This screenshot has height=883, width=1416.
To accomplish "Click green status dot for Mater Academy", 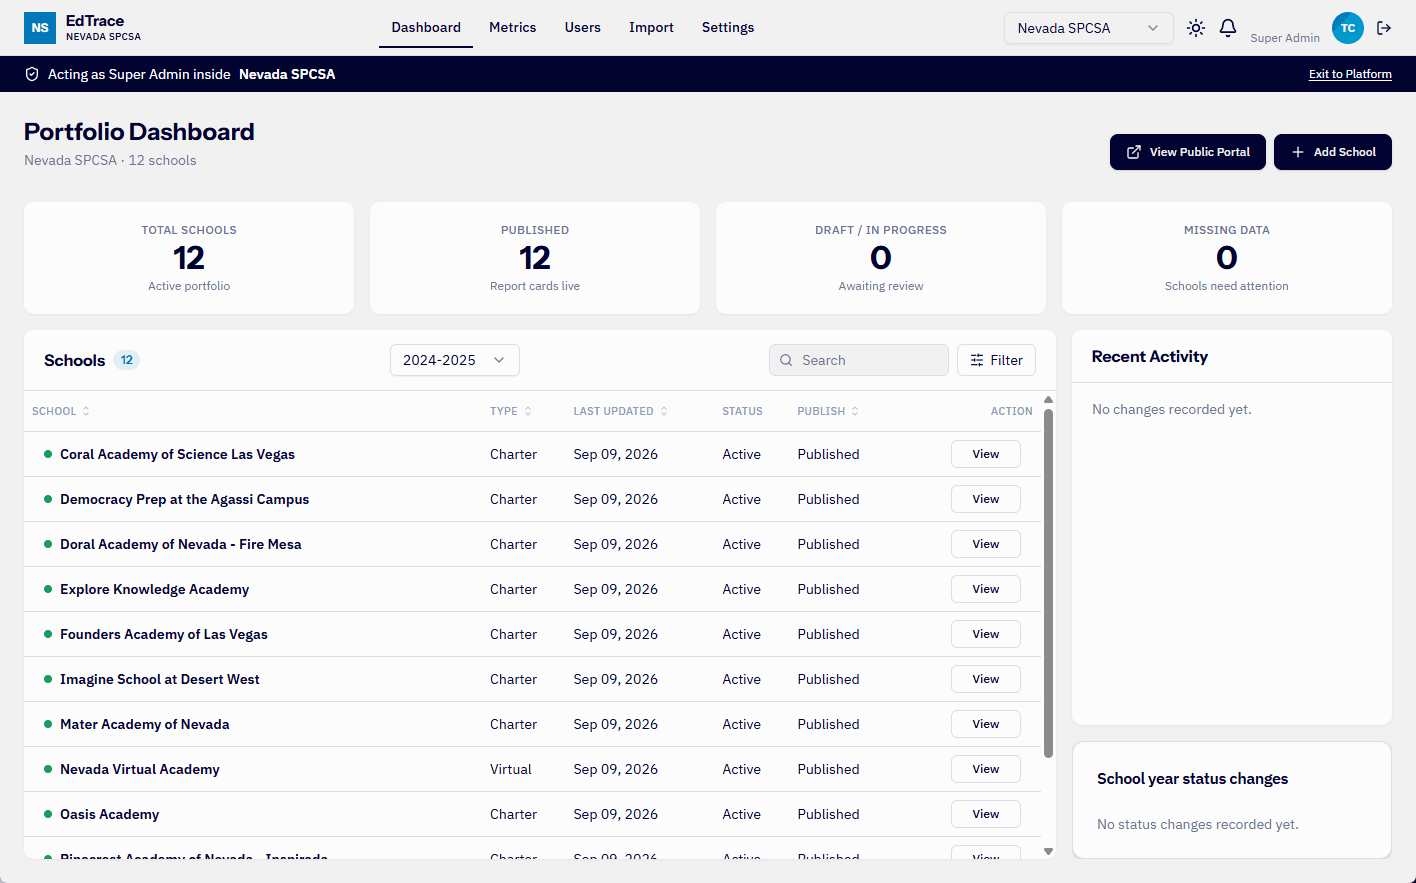I will [48, 724].
